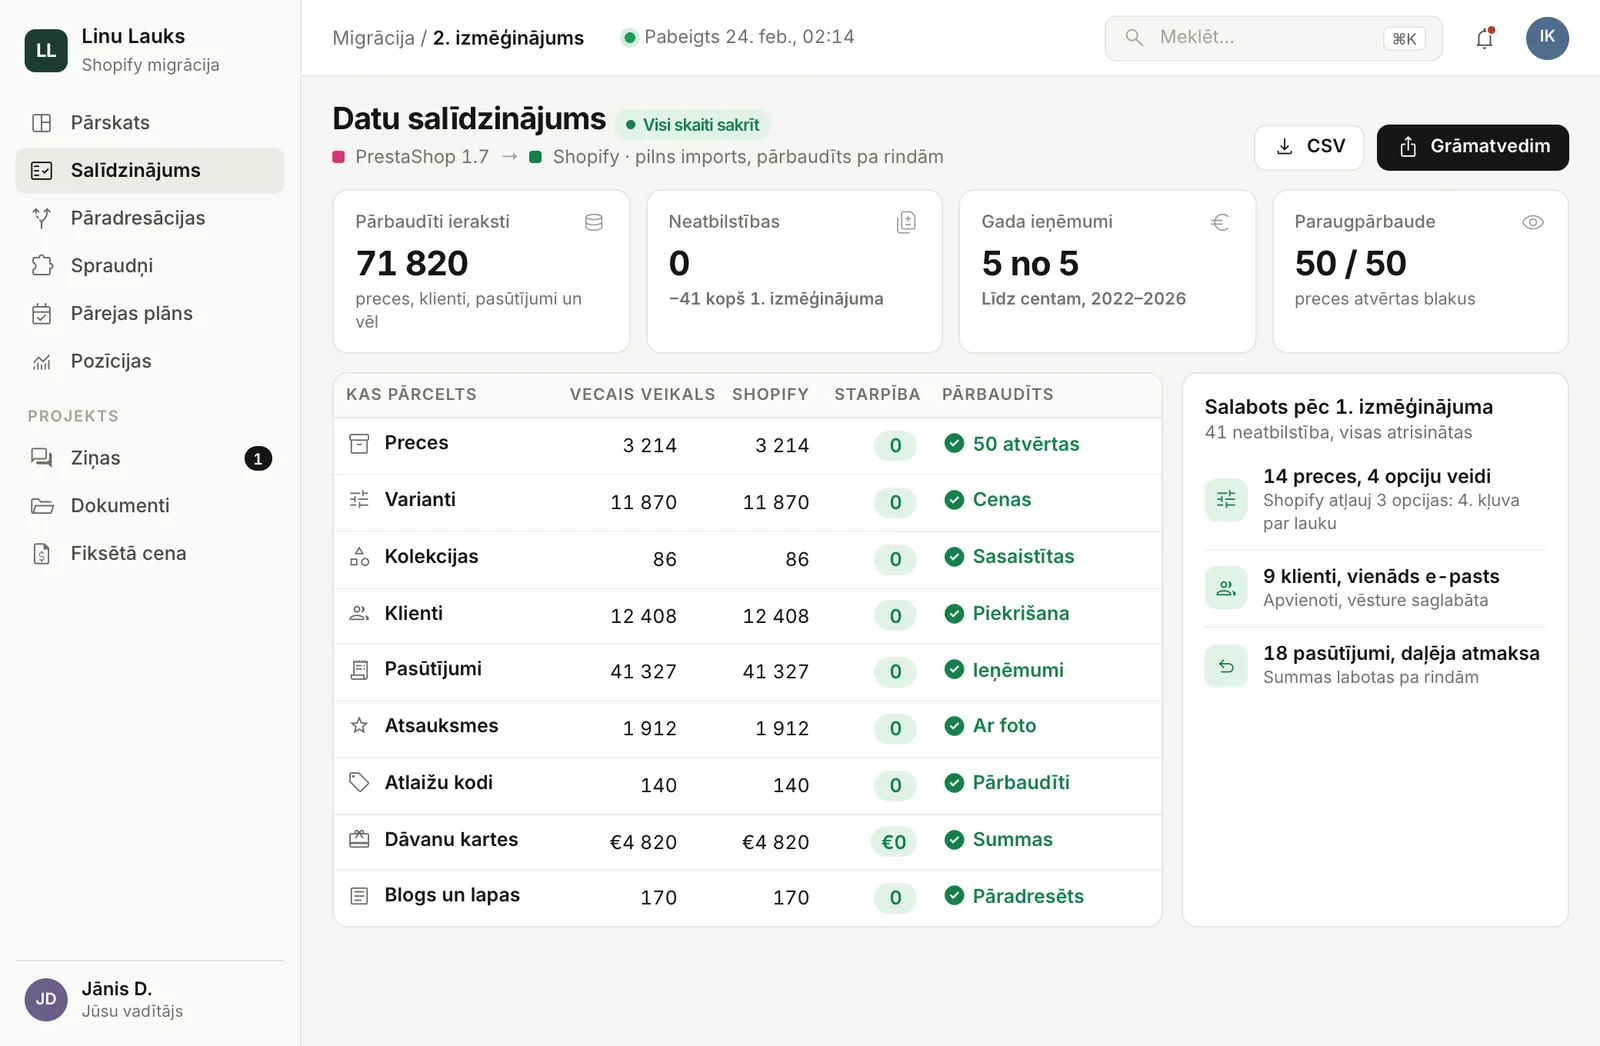Click the Ieņēmumi checked status
Image resolution: width=1600 pixels, height=1046 pixels.
point(1004,670)
